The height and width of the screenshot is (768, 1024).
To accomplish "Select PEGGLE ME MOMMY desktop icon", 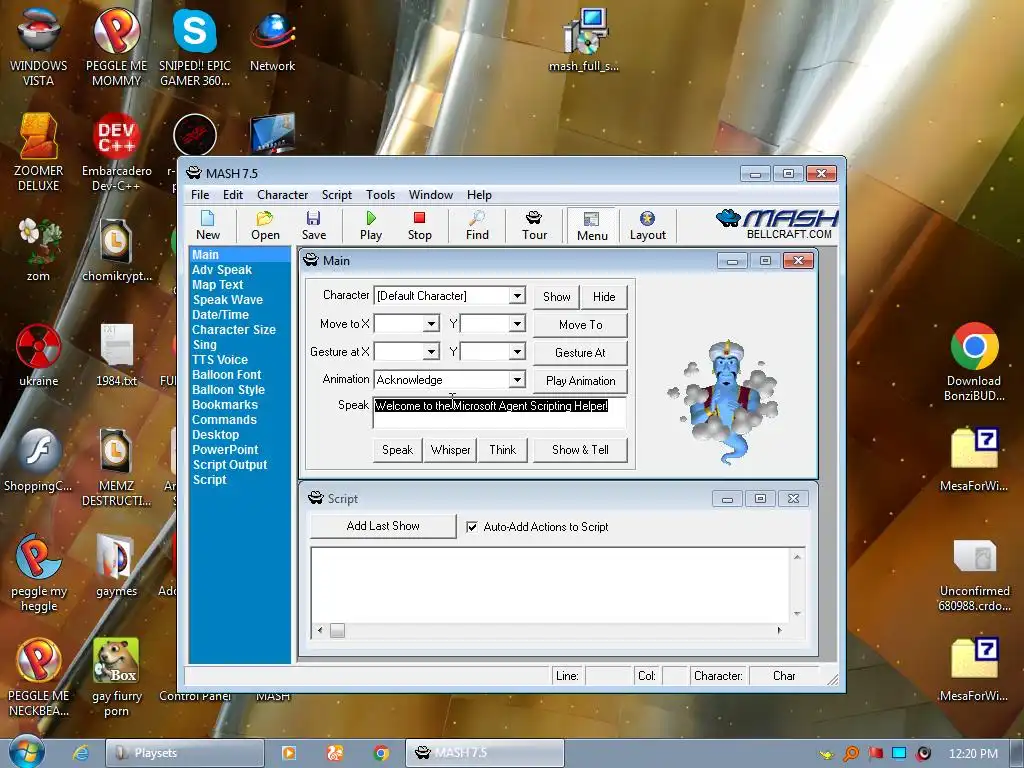I will coord(116,47).
